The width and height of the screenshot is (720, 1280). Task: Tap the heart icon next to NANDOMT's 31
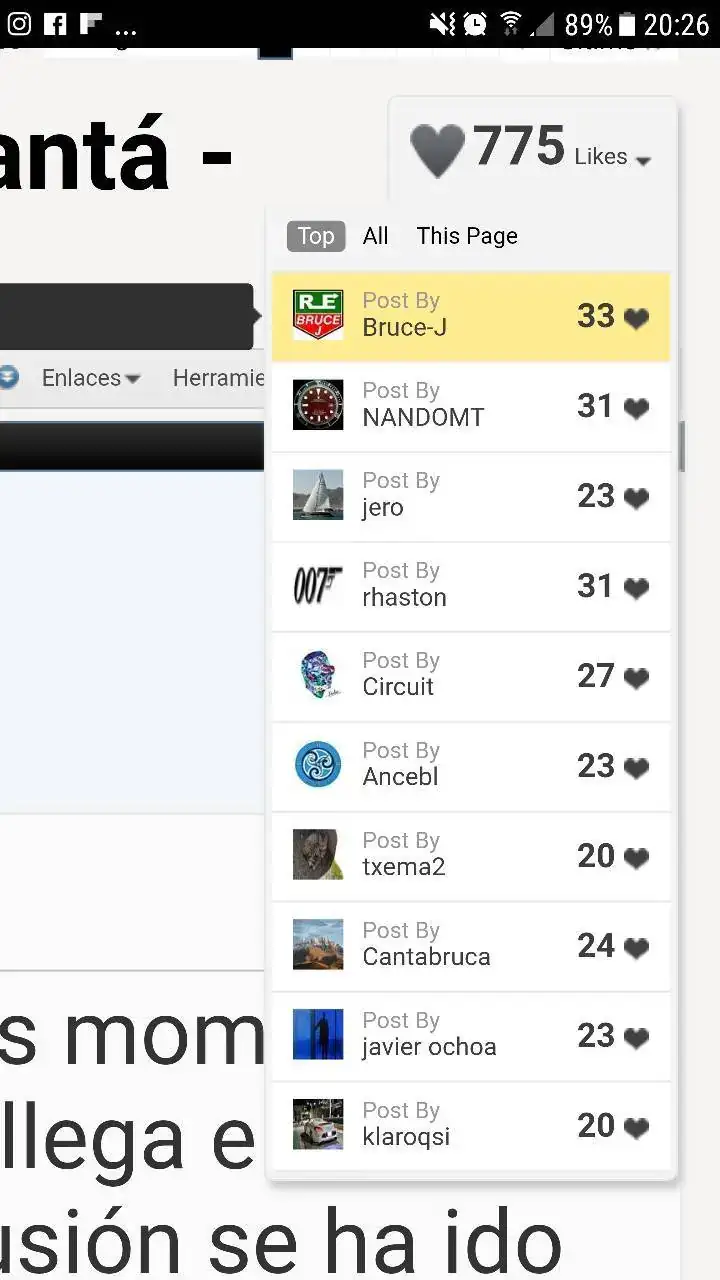pos(636,407)
